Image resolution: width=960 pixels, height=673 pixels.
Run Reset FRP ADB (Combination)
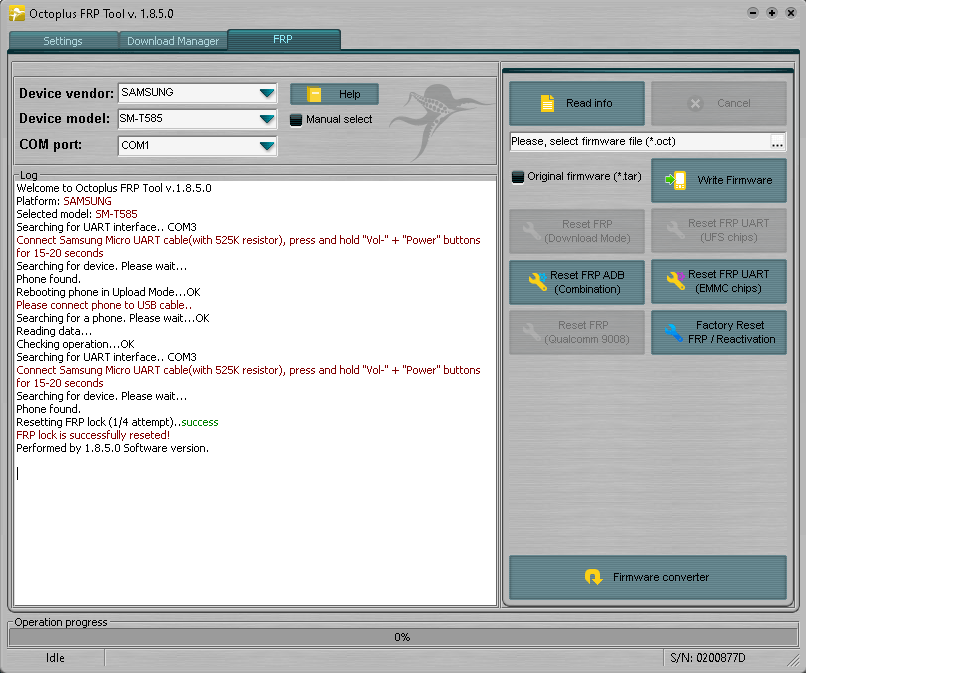click(x=577, y=282)
